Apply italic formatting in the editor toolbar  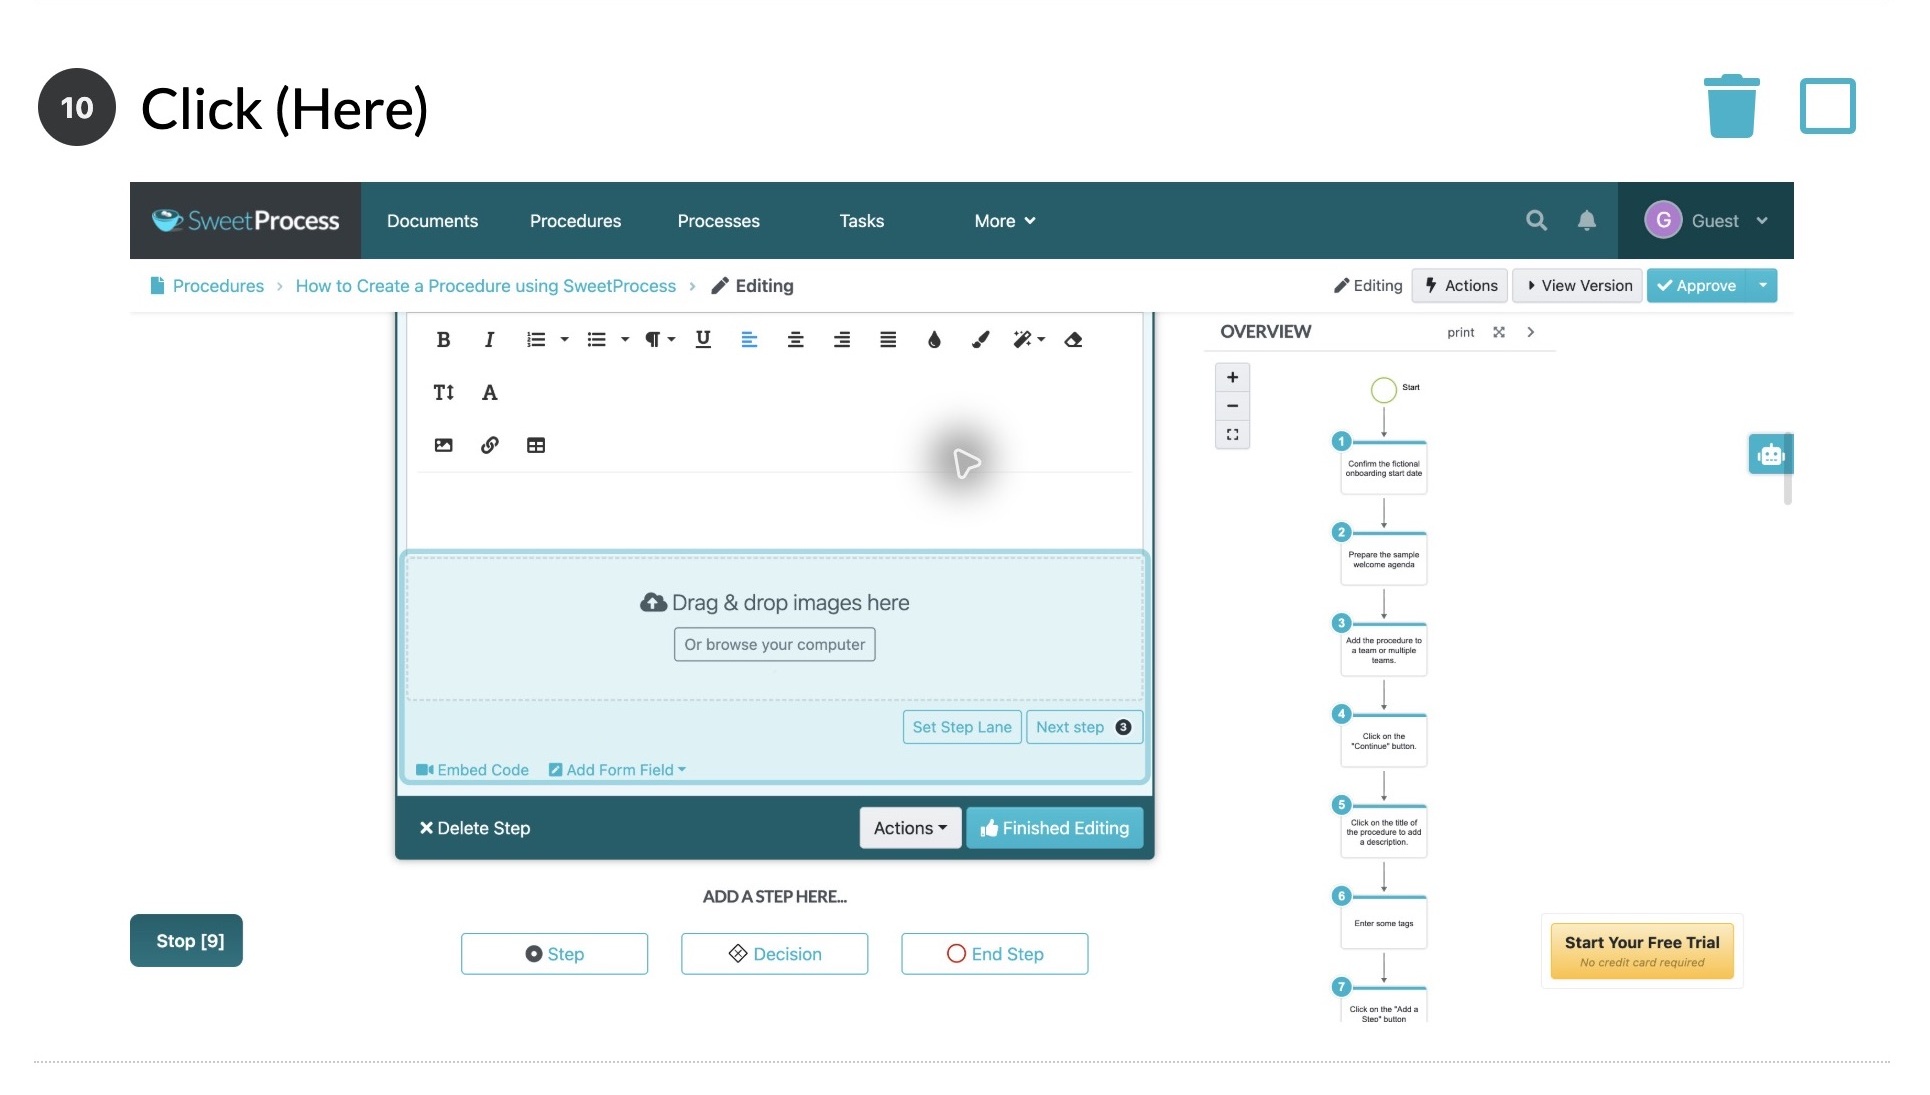point(489,340)
